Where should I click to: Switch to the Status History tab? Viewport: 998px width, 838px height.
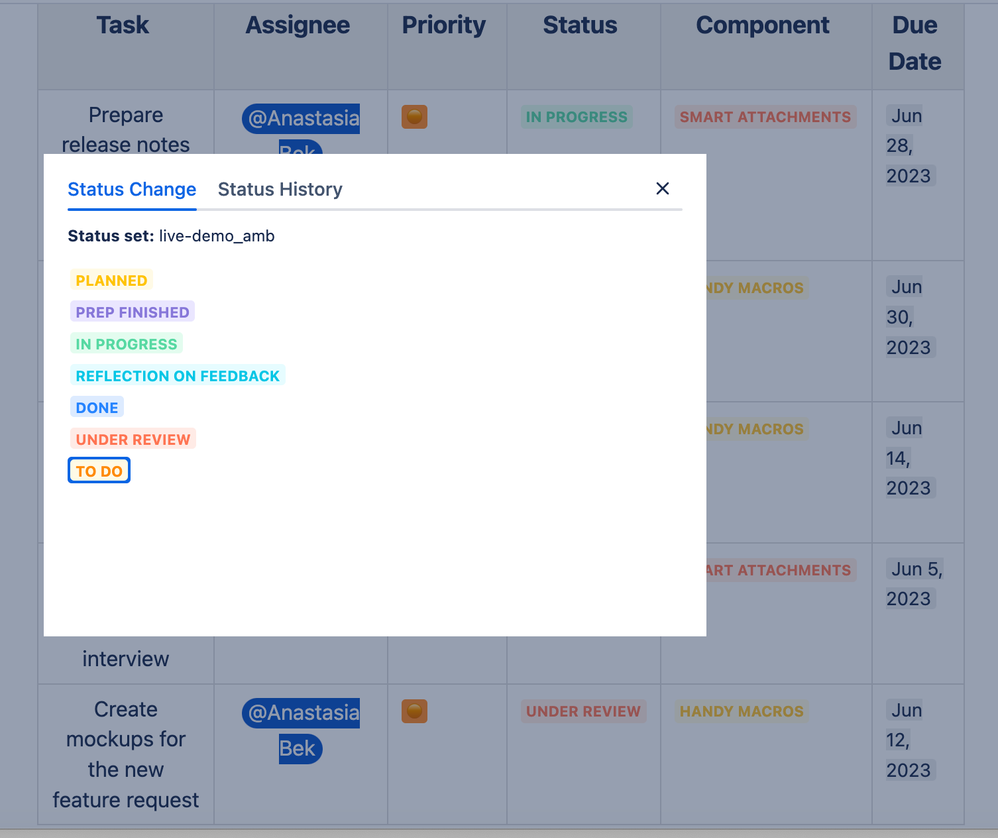click(x=280, y=189)
